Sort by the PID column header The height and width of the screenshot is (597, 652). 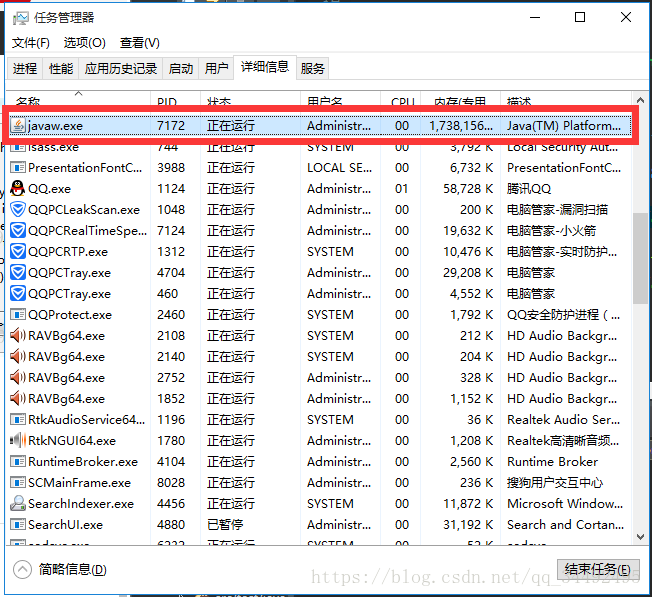pyautogui.click(x=175, y=99)
